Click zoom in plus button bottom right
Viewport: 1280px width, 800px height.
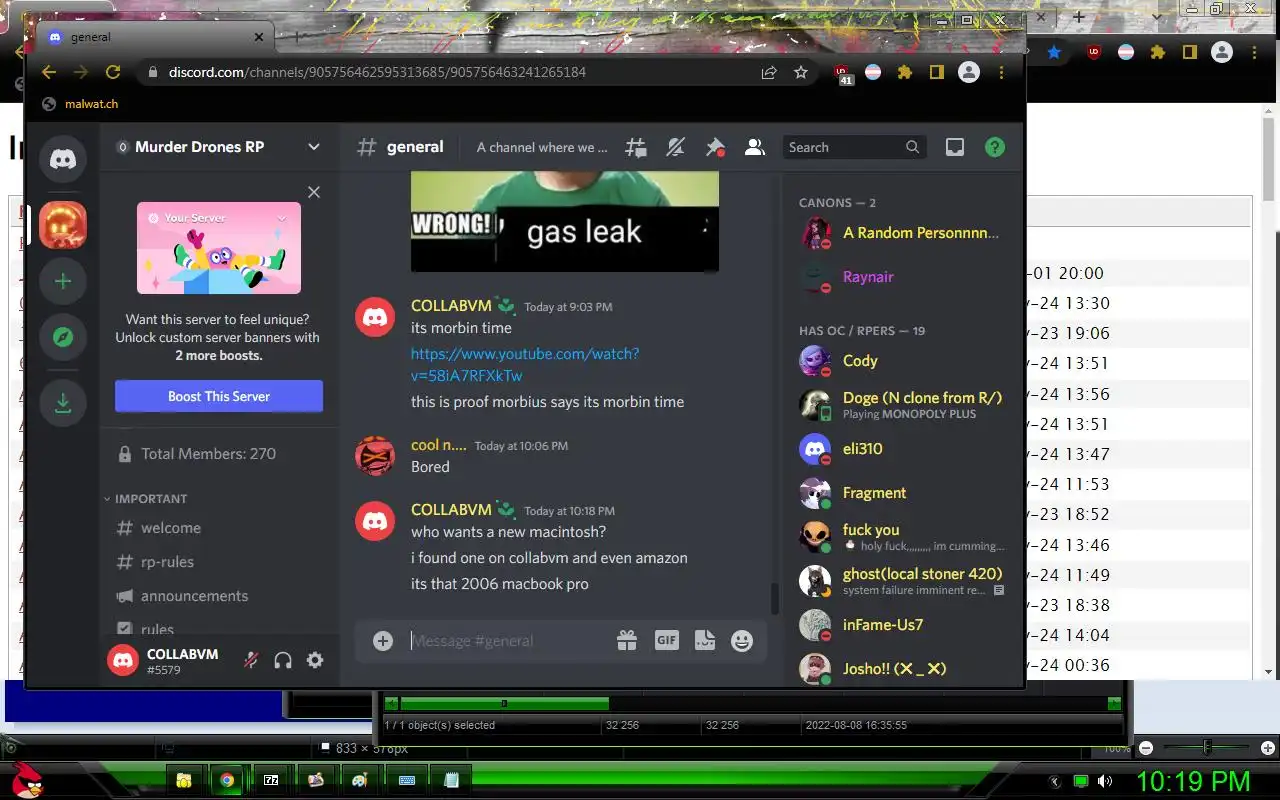[1268, 748]
